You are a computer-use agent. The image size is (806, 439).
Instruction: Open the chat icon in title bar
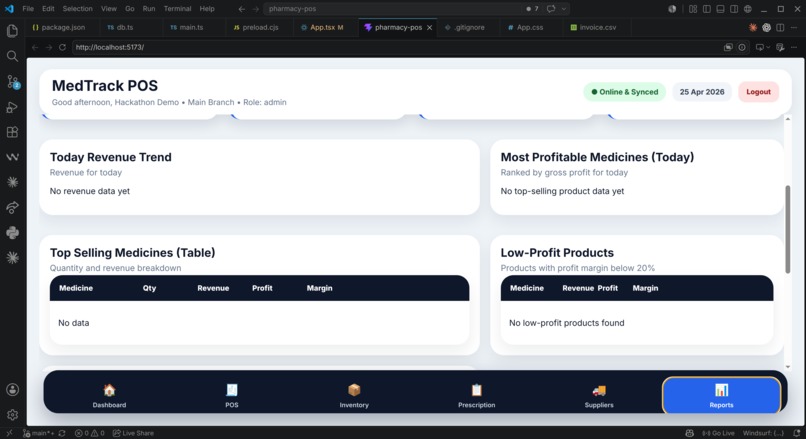[x=551, y=9]
